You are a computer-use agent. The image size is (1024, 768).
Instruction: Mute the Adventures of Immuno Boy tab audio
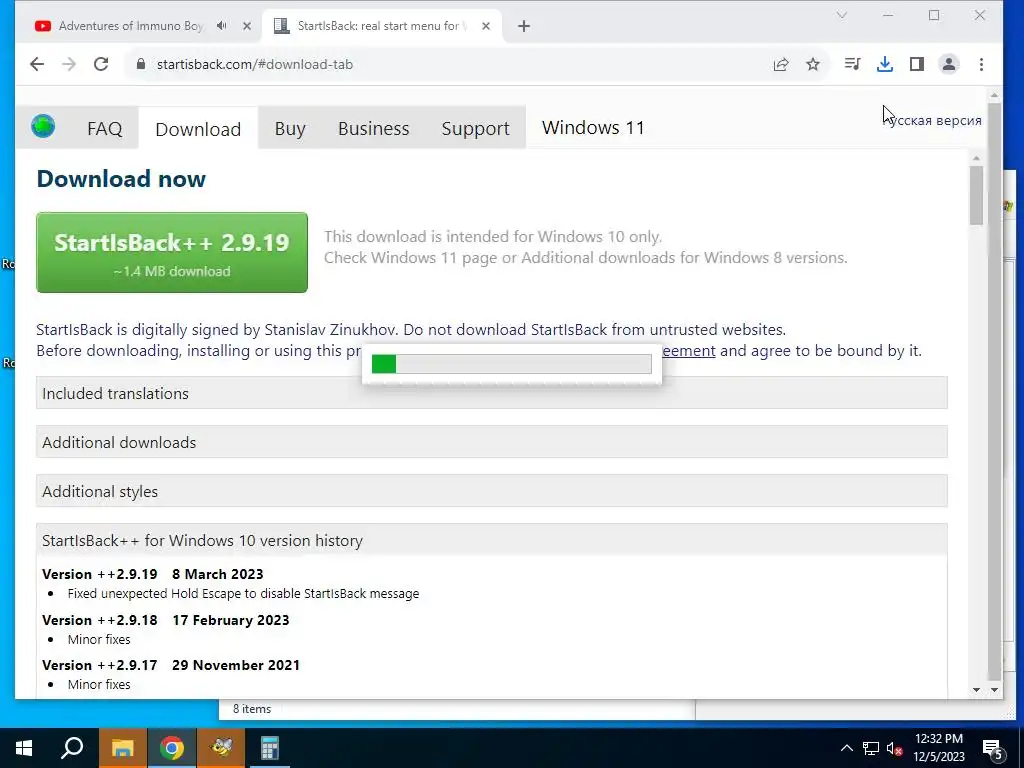[x=222, y=26]
